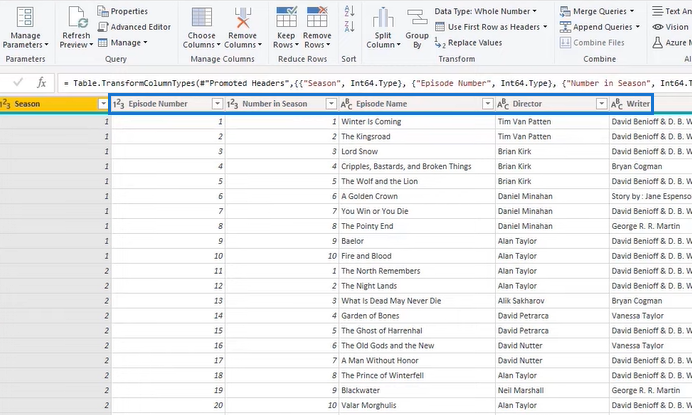Click the Refresh Preview icon
This screenshot has height=415, width=692.
tap(77, 17)
